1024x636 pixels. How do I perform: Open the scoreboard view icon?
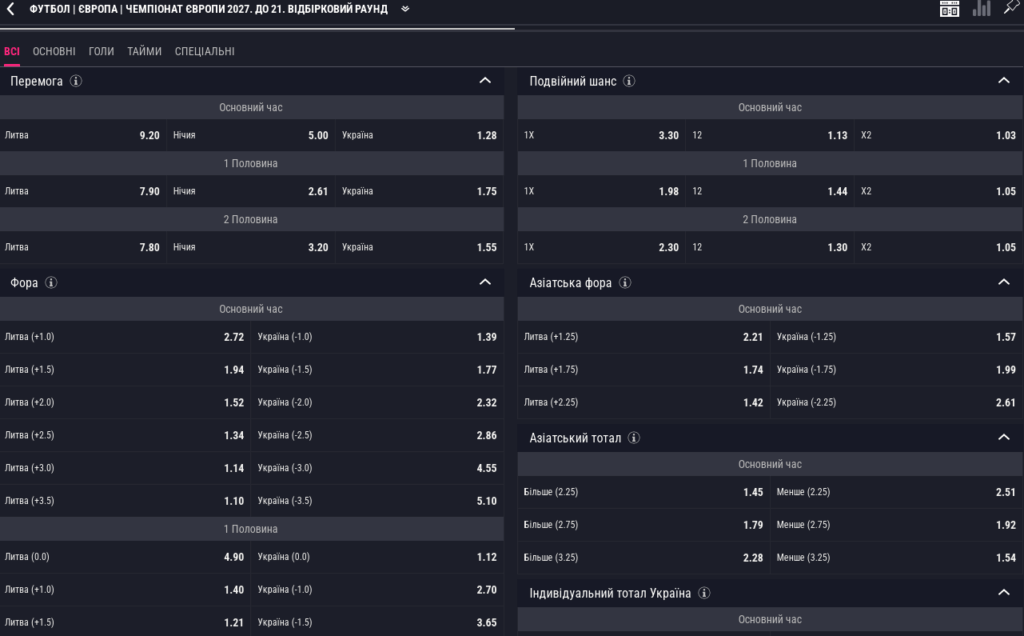(949, 9)
